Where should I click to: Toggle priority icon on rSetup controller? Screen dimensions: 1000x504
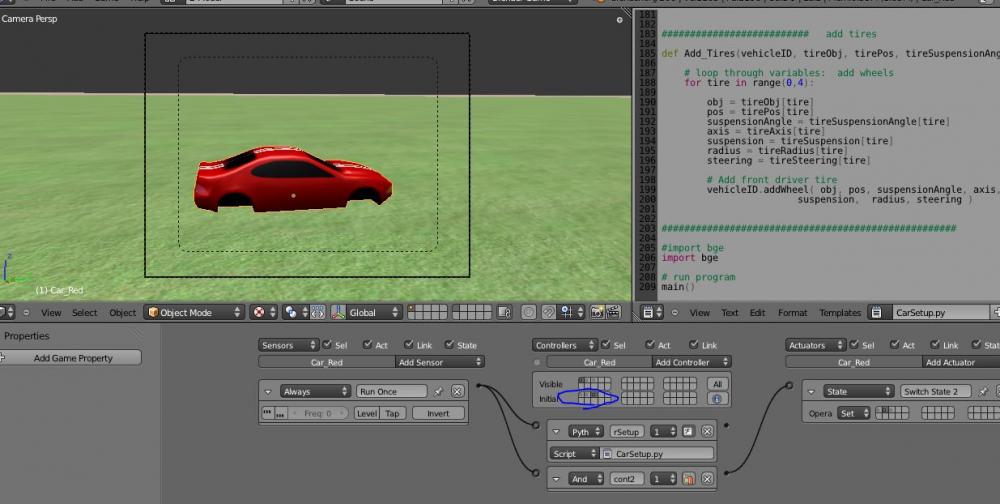(688, 431)
